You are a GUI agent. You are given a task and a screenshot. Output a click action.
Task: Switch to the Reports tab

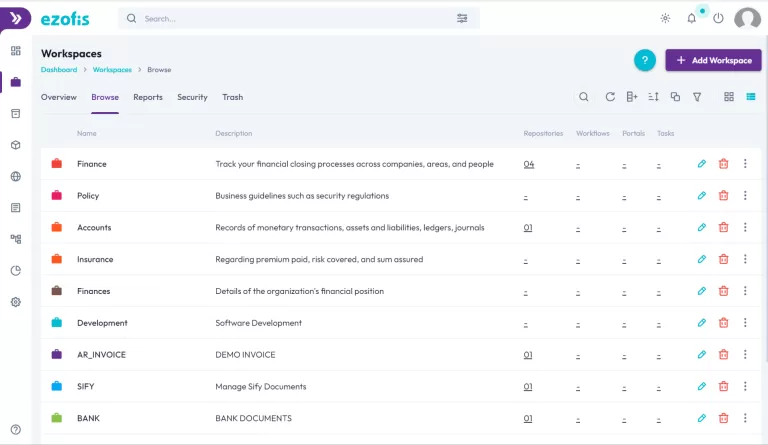tap(148, 97)
